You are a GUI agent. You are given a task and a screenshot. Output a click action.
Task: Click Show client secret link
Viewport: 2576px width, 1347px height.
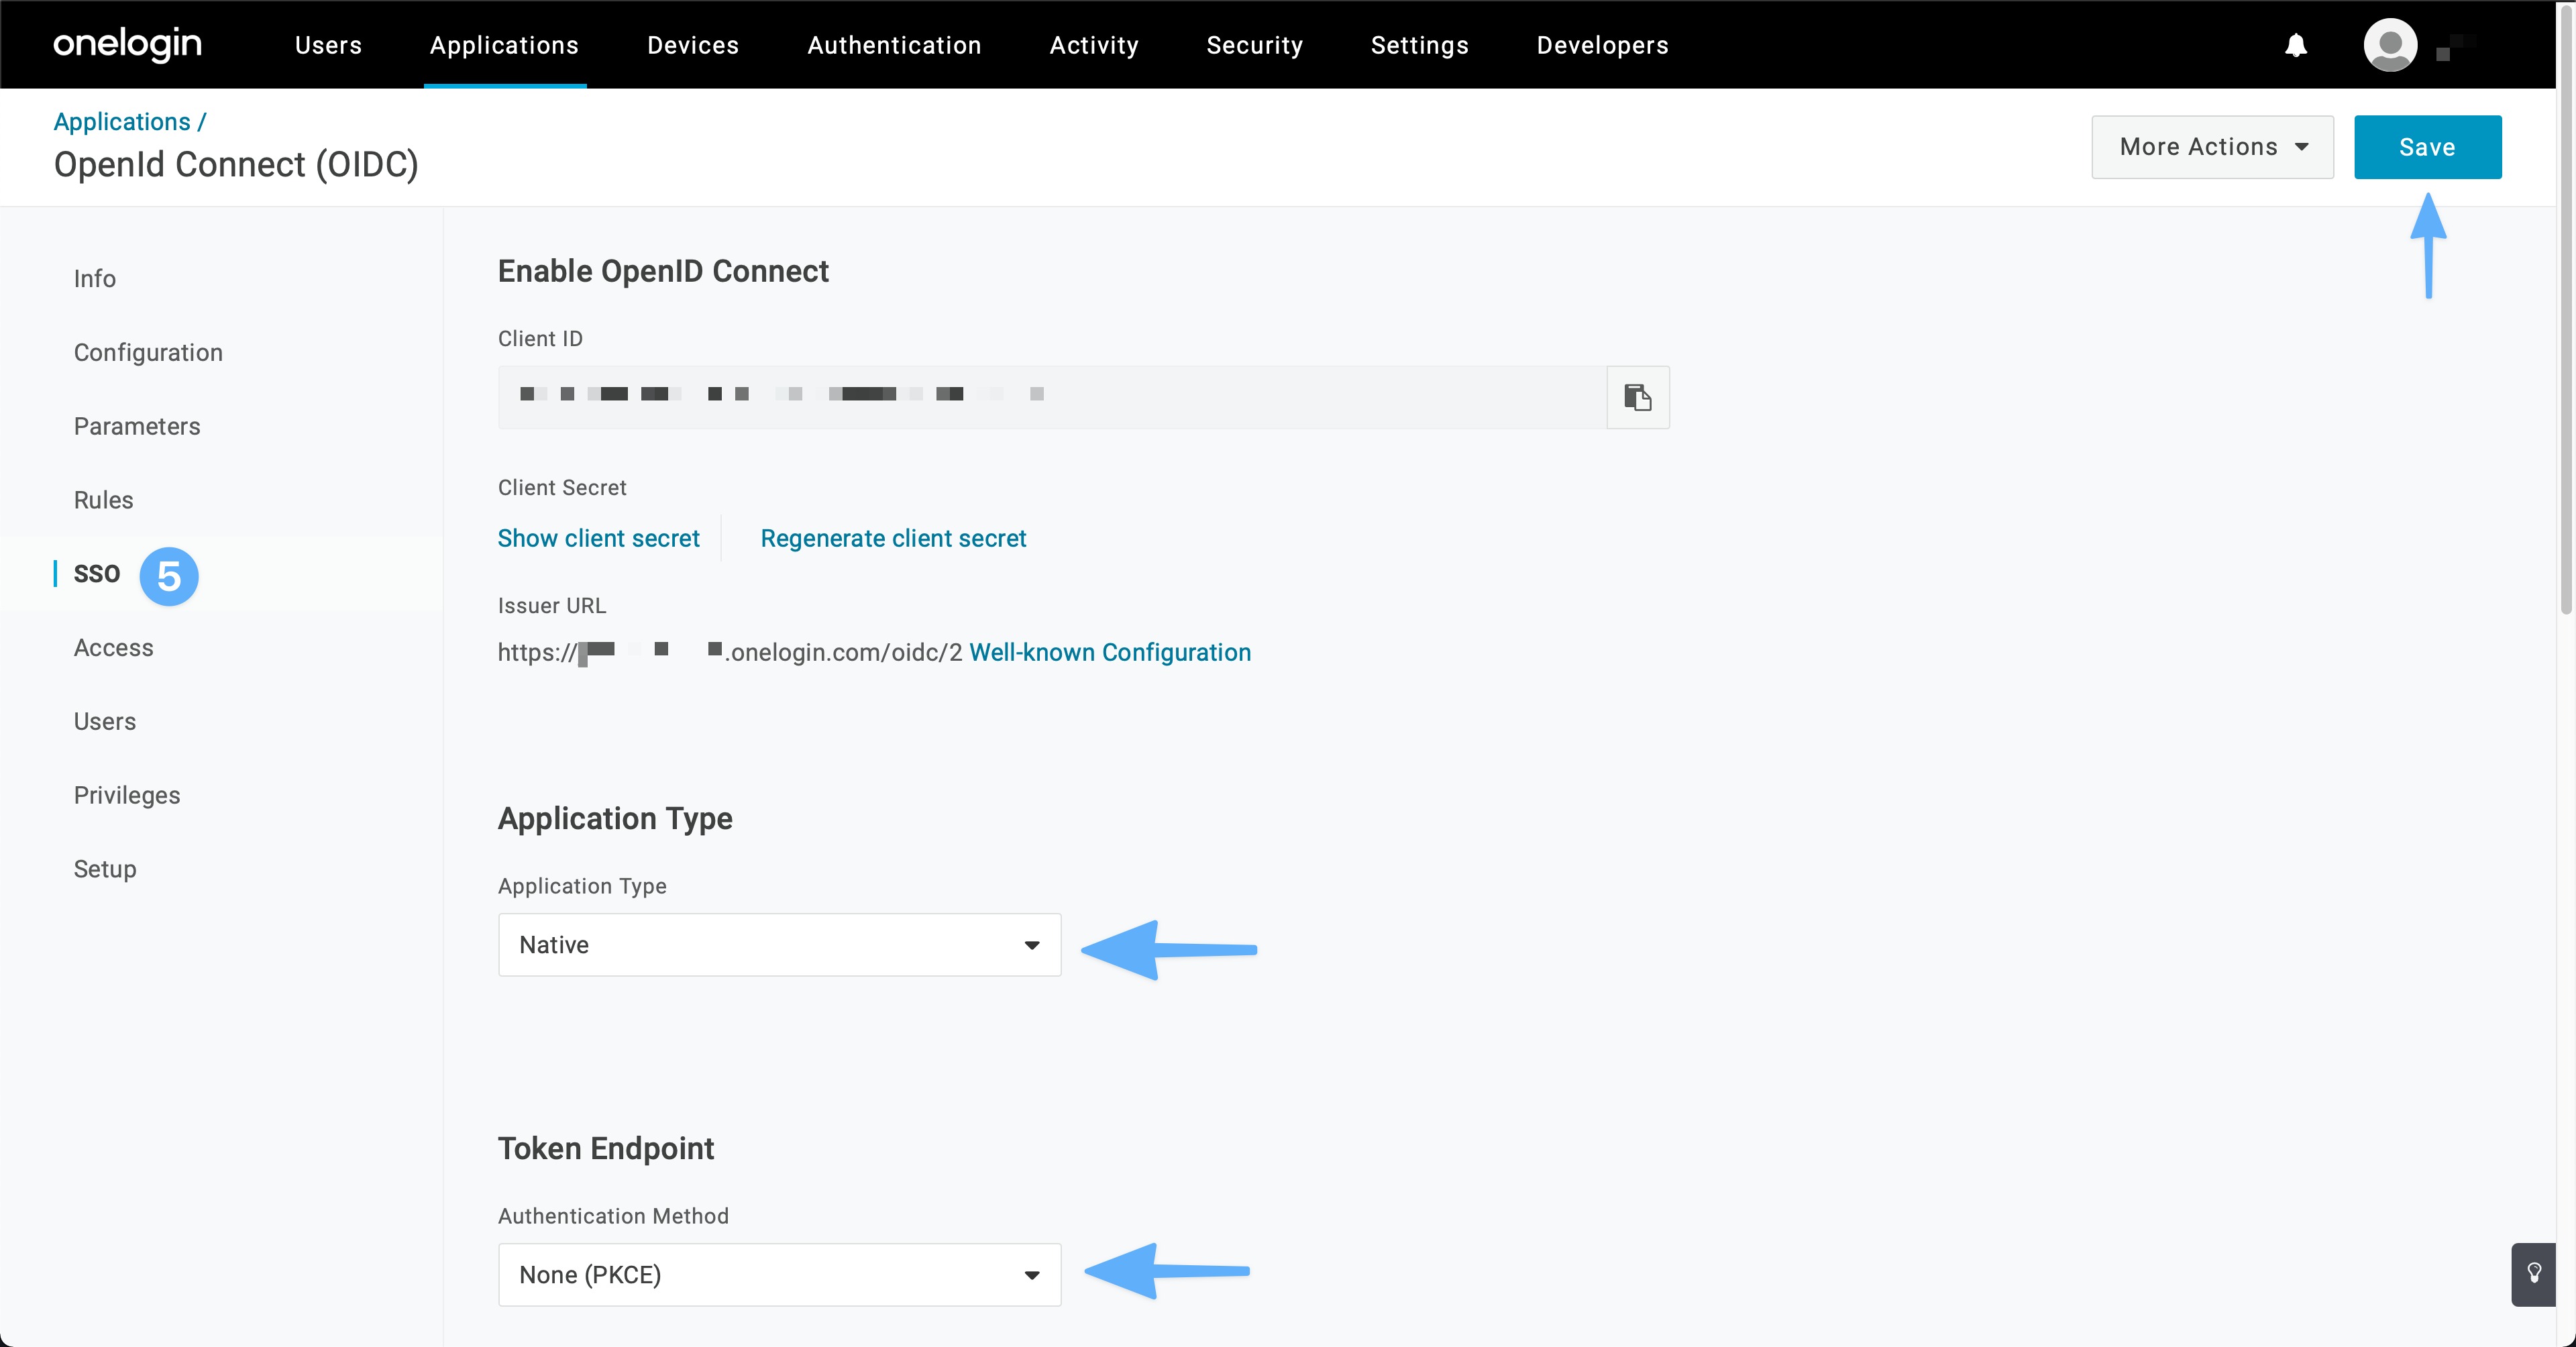point(598,538)
